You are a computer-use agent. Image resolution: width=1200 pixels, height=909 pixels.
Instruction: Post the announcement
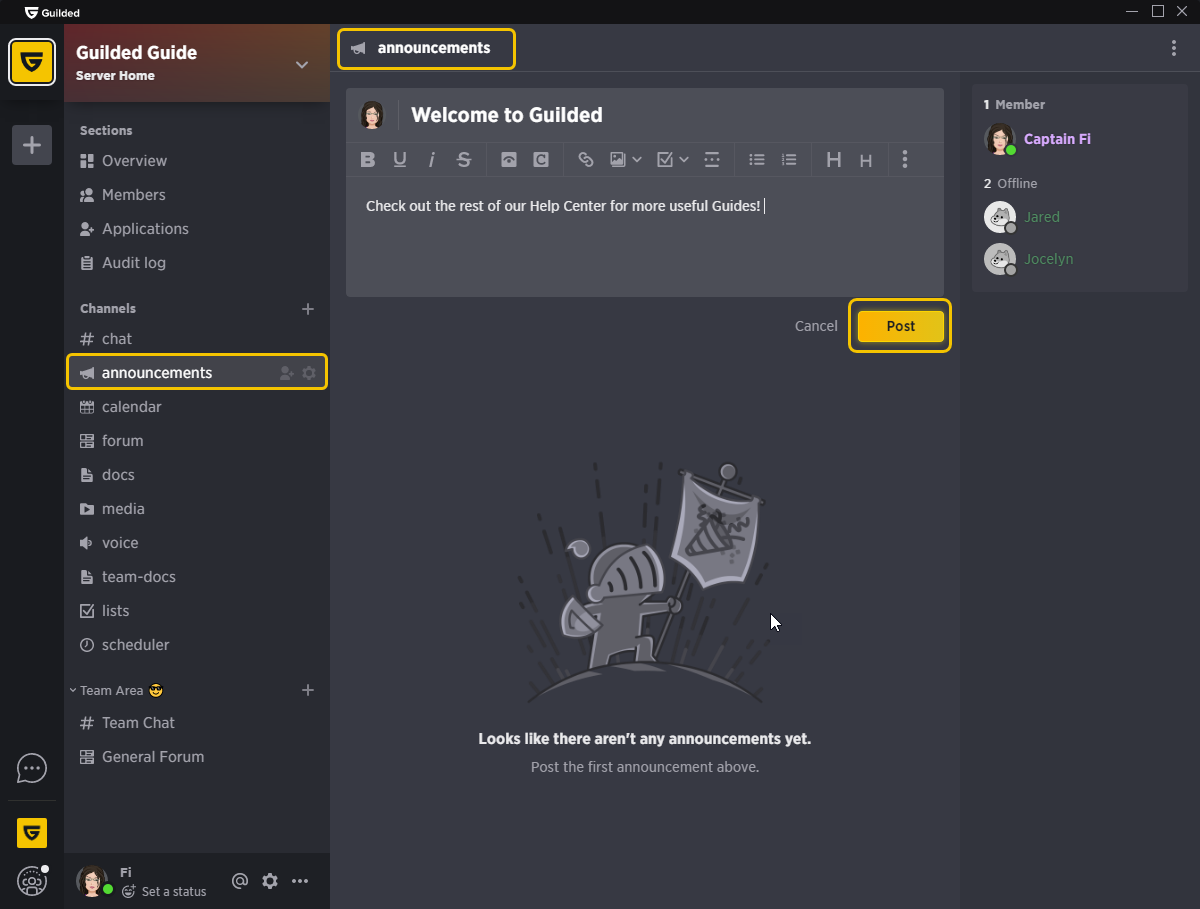coord(900,326)
